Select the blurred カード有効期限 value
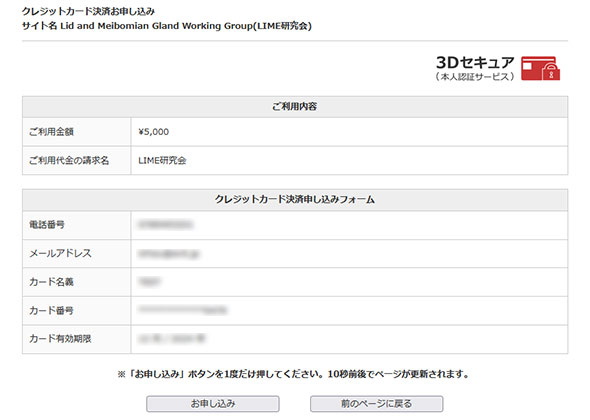590x420 pixels. [172, 339]
